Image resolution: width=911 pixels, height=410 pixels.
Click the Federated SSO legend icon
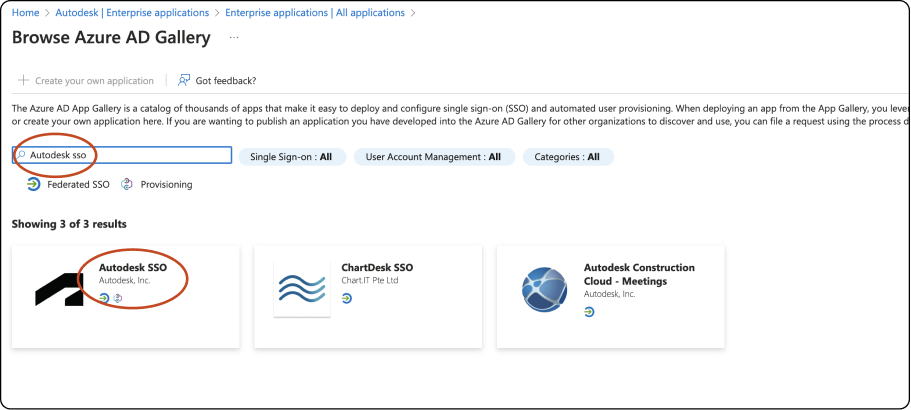(33, 184)
